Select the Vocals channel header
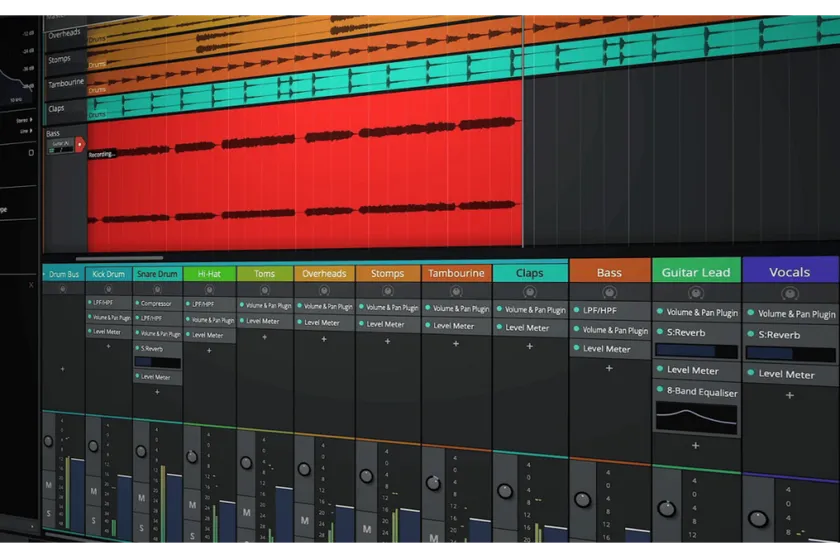 790,272
